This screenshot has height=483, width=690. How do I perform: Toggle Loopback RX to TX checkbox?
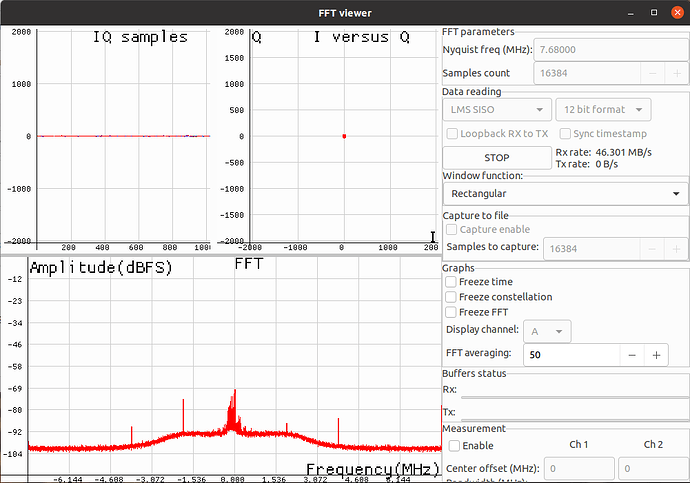[453, 134]
